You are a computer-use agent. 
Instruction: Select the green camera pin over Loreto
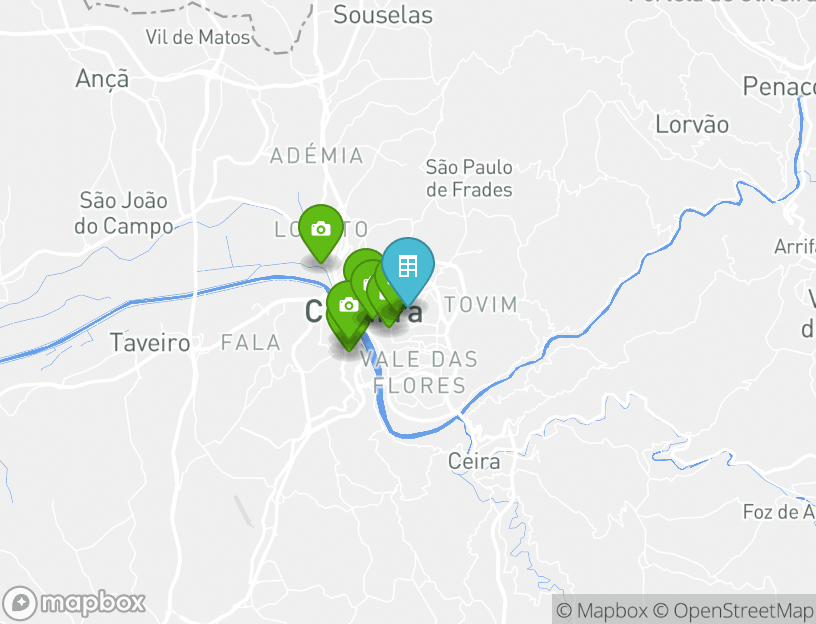[x=321, y=231]
